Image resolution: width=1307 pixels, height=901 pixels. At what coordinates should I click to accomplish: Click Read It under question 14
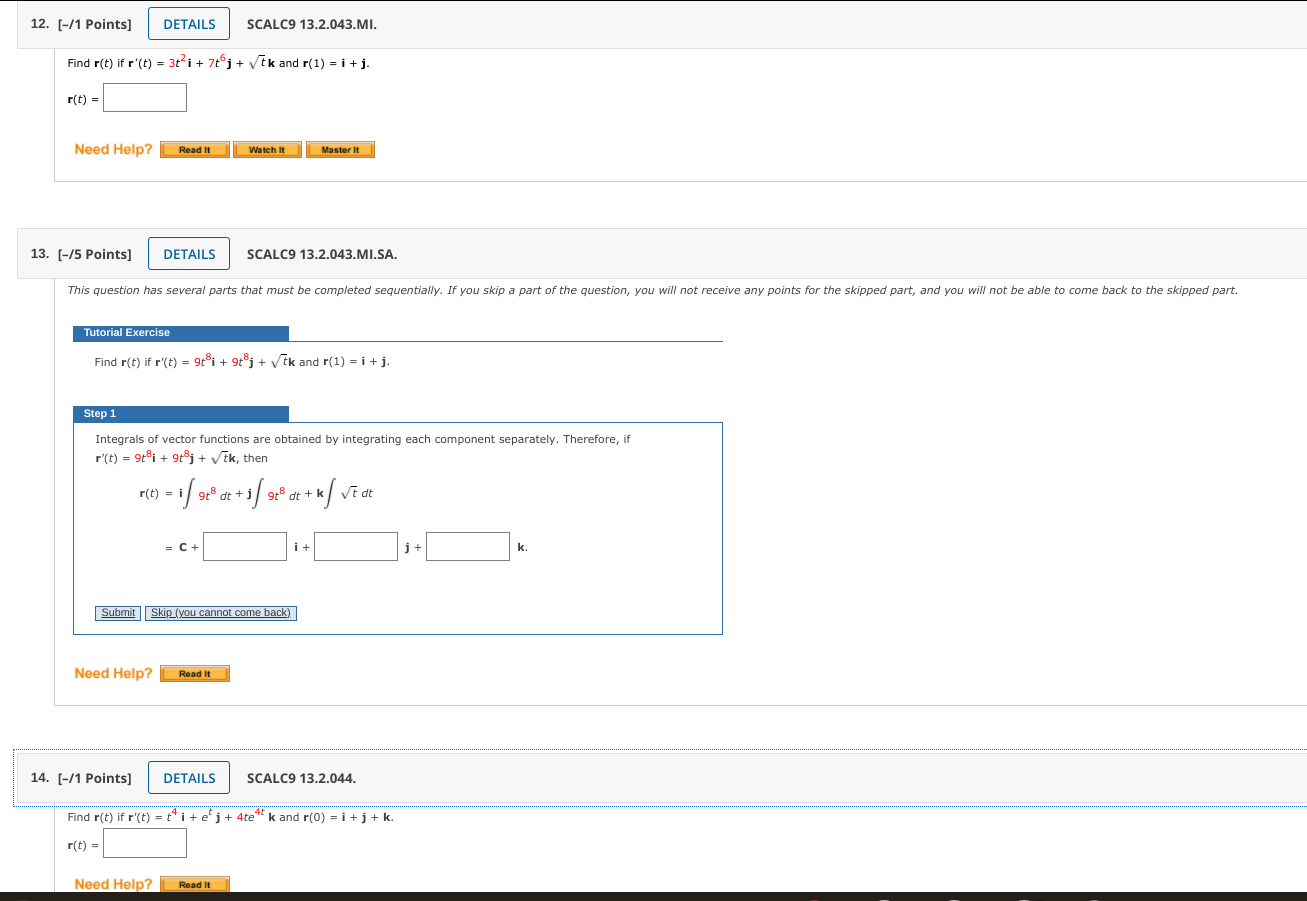194,884
